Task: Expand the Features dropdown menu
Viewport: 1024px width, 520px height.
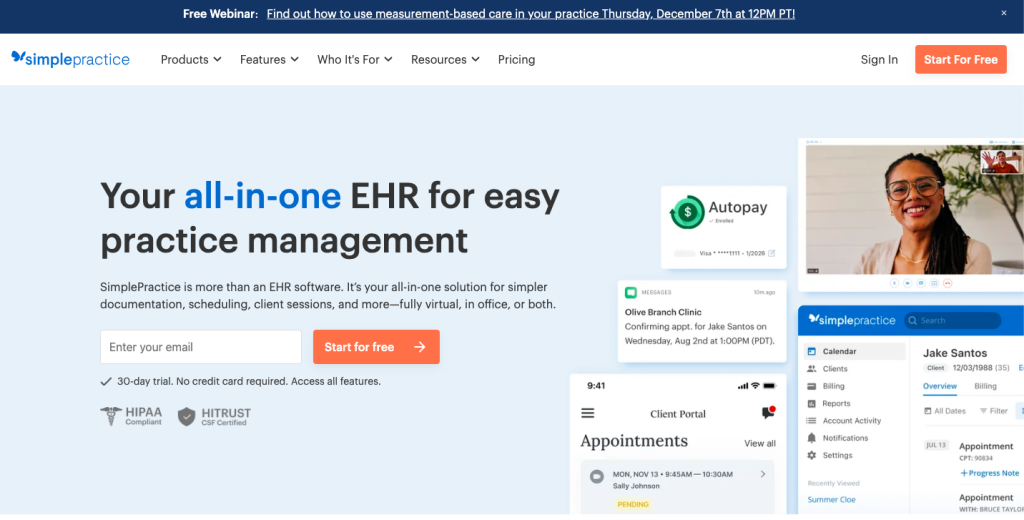Action: point(269,59)
